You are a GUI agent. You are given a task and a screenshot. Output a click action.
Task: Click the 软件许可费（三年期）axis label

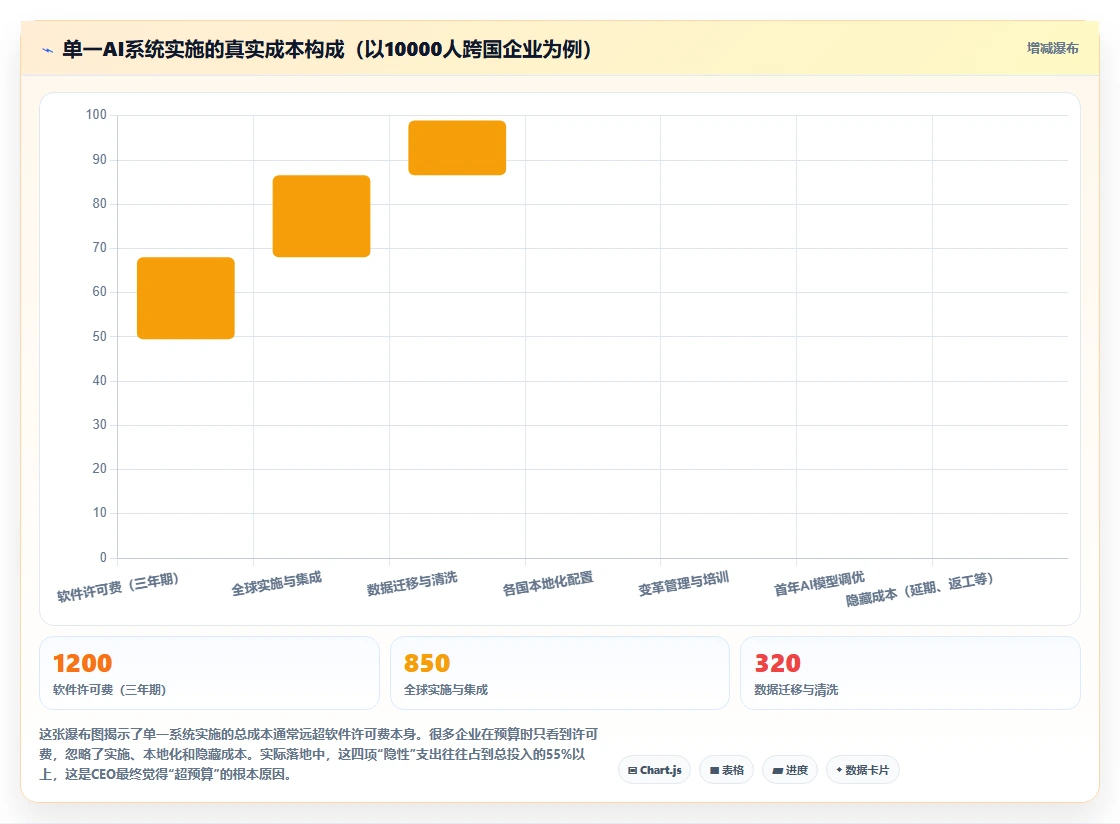click(x=119, y=587)
